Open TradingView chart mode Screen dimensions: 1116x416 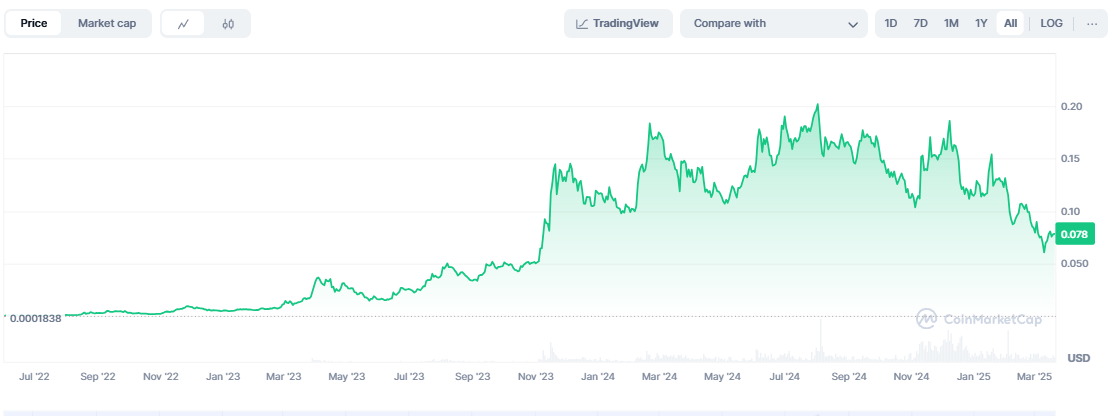click(618, 23)
